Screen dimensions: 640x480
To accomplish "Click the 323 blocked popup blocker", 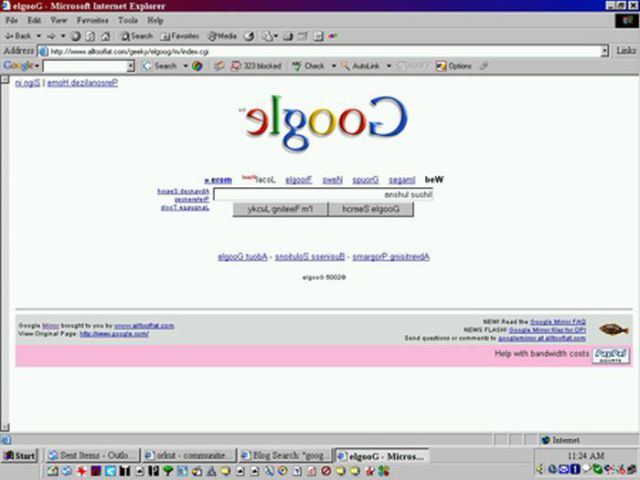I will coord(256,66).
